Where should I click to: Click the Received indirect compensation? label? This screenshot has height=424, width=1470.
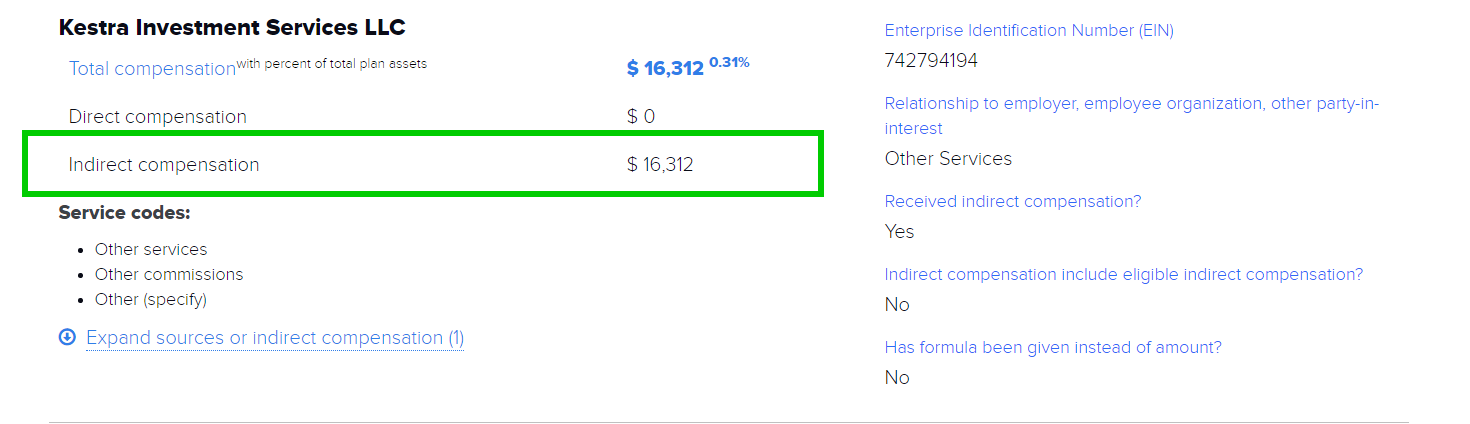(x=1013, y=202)
